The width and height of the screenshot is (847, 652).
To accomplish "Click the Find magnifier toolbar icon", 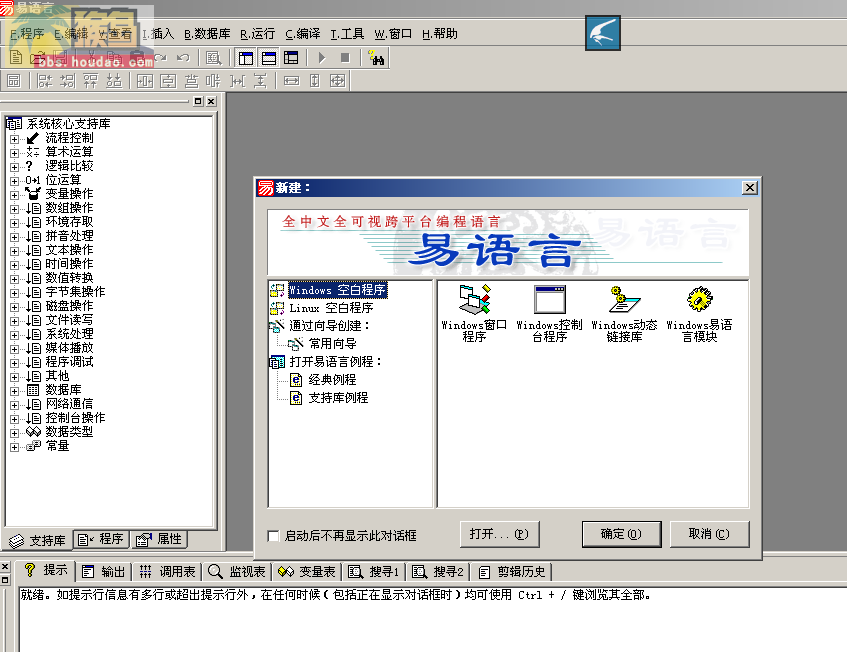I will click(x=214, y=58).
